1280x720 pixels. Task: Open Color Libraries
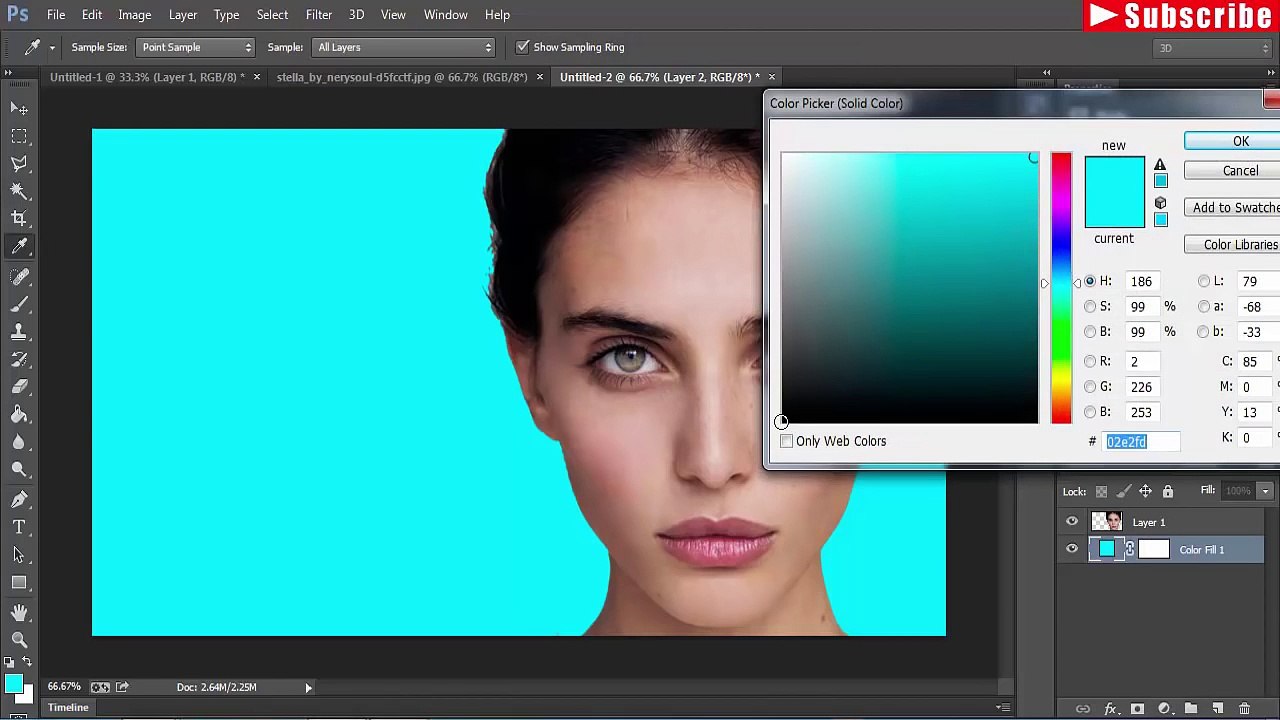coord(1232,245)
